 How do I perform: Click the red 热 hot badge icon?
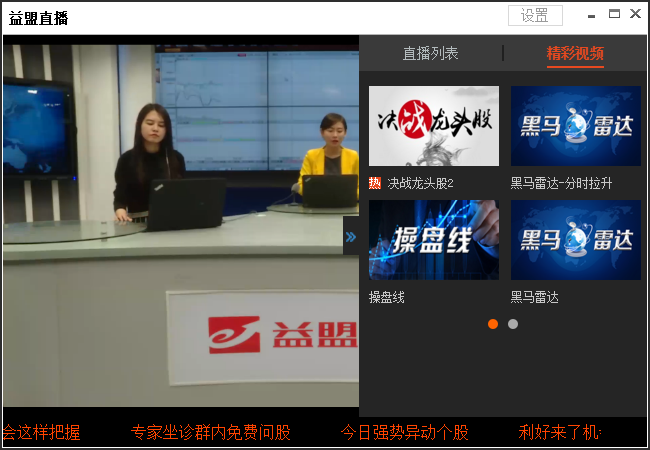(375, 183)
